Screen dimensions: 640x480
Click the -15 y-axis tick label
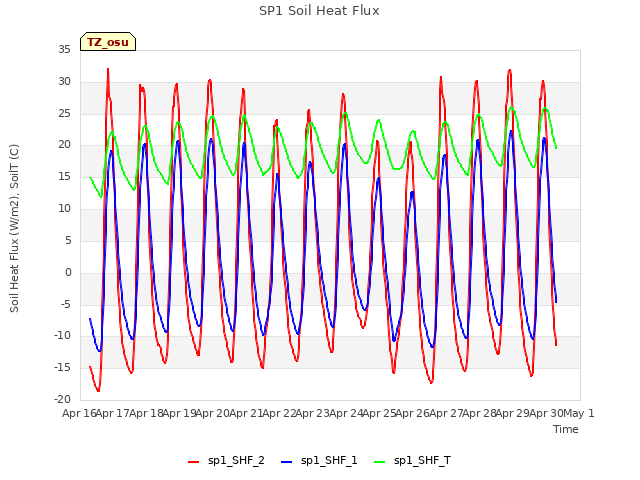(x=63, y=367)
